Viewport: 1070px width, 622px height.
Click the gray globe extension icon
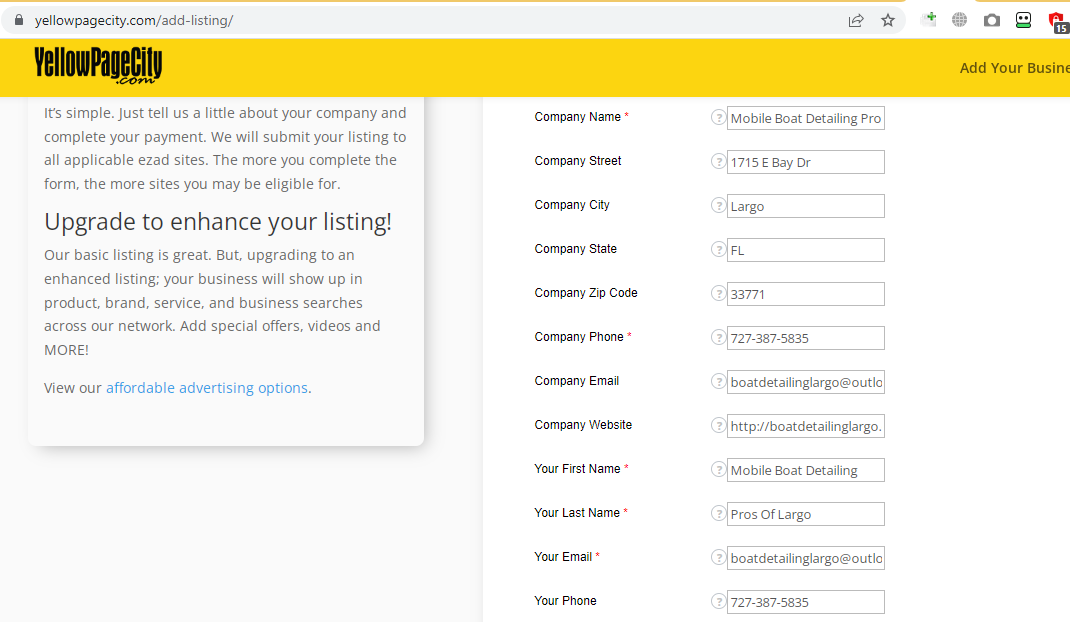[x=960, y=20]
